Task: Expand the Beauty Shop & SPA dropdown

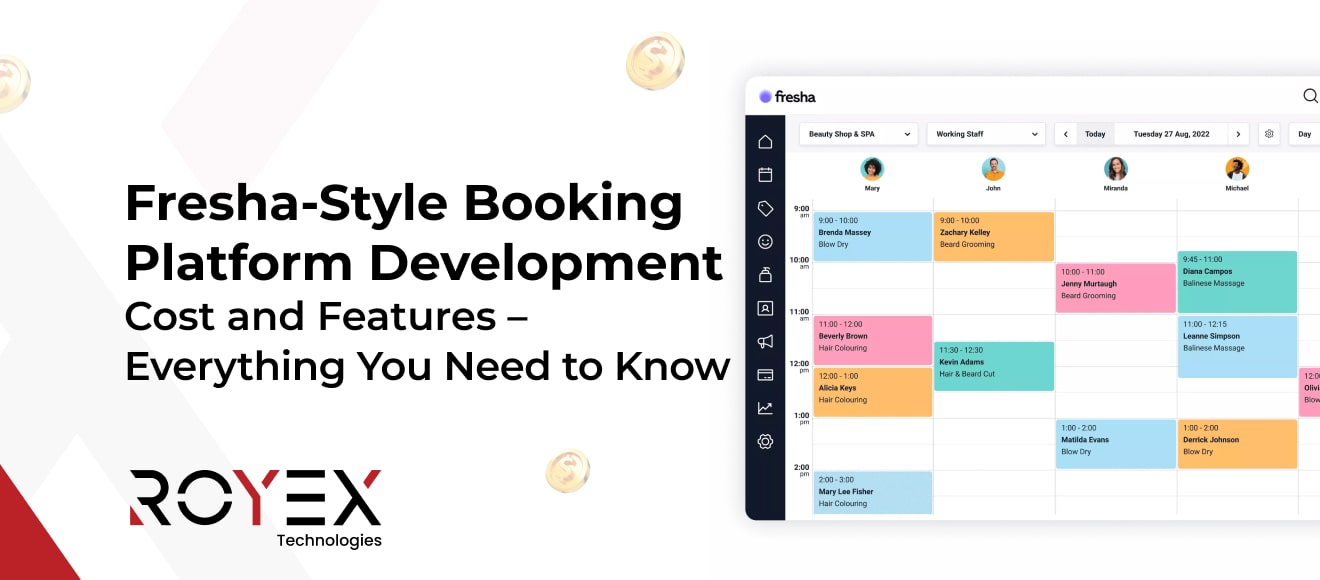Action: point(859,134)
